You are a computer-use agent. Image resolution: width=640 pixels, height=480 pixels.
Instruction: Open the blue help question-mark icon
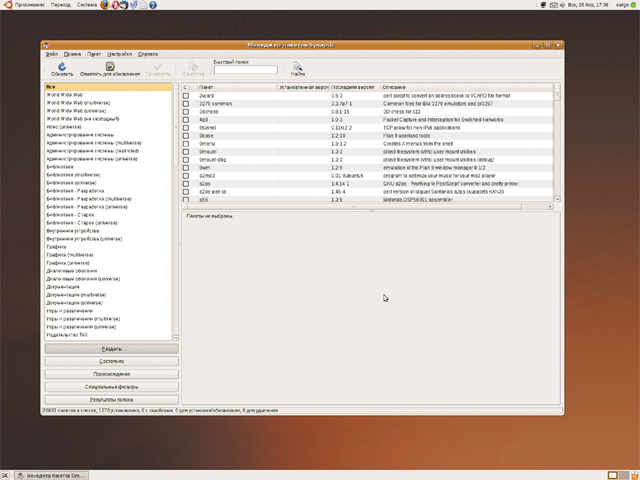[x=153, y=5]
